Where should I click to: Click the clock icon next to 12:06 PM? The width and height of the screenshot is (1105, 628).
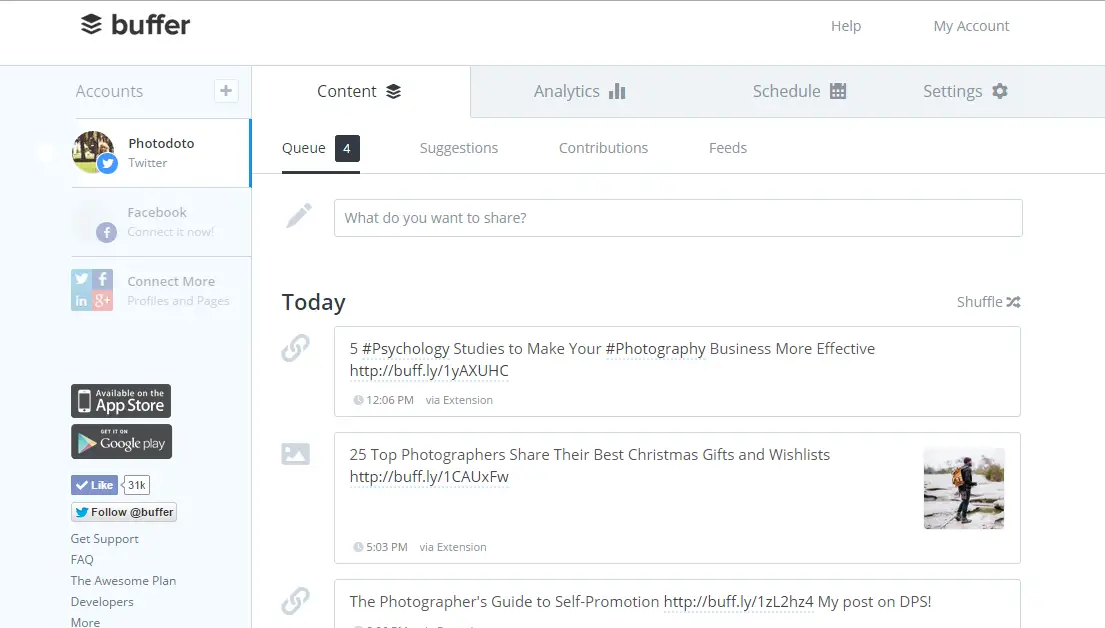tap(358, 400)
